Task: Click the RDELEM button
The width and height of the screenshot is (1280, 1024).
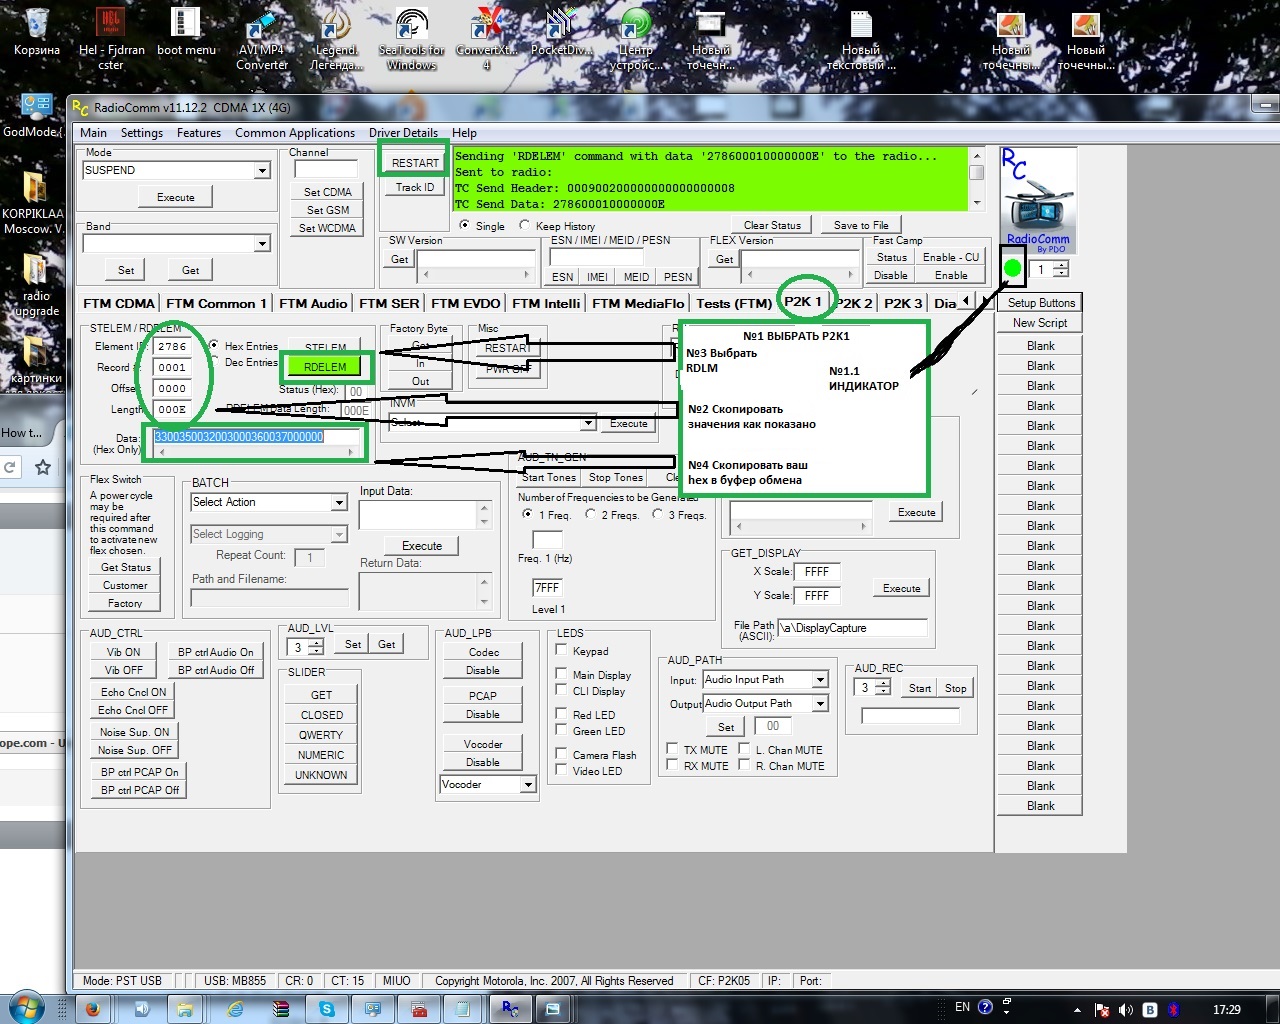Action: point(325,367)
